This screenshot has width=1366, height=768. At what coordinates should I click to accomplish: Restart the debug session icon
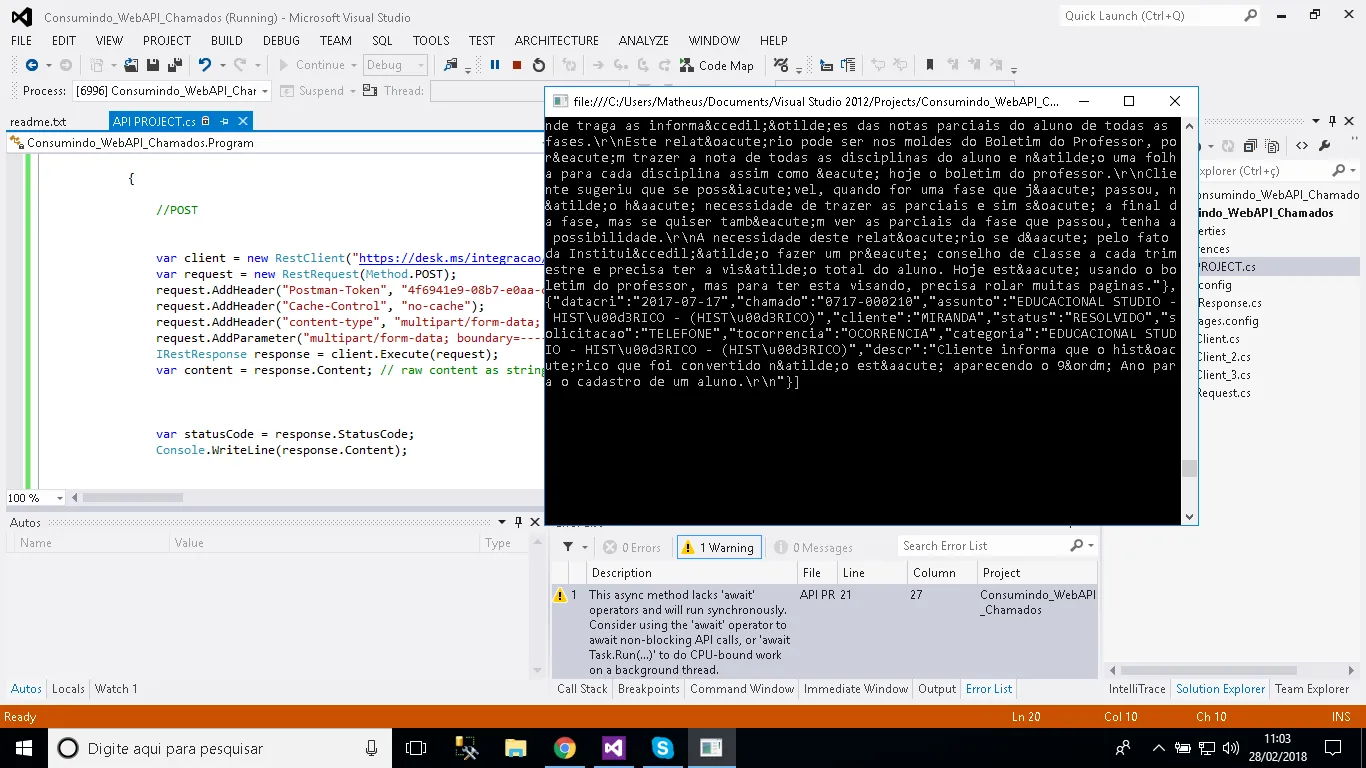coord(539,65)
